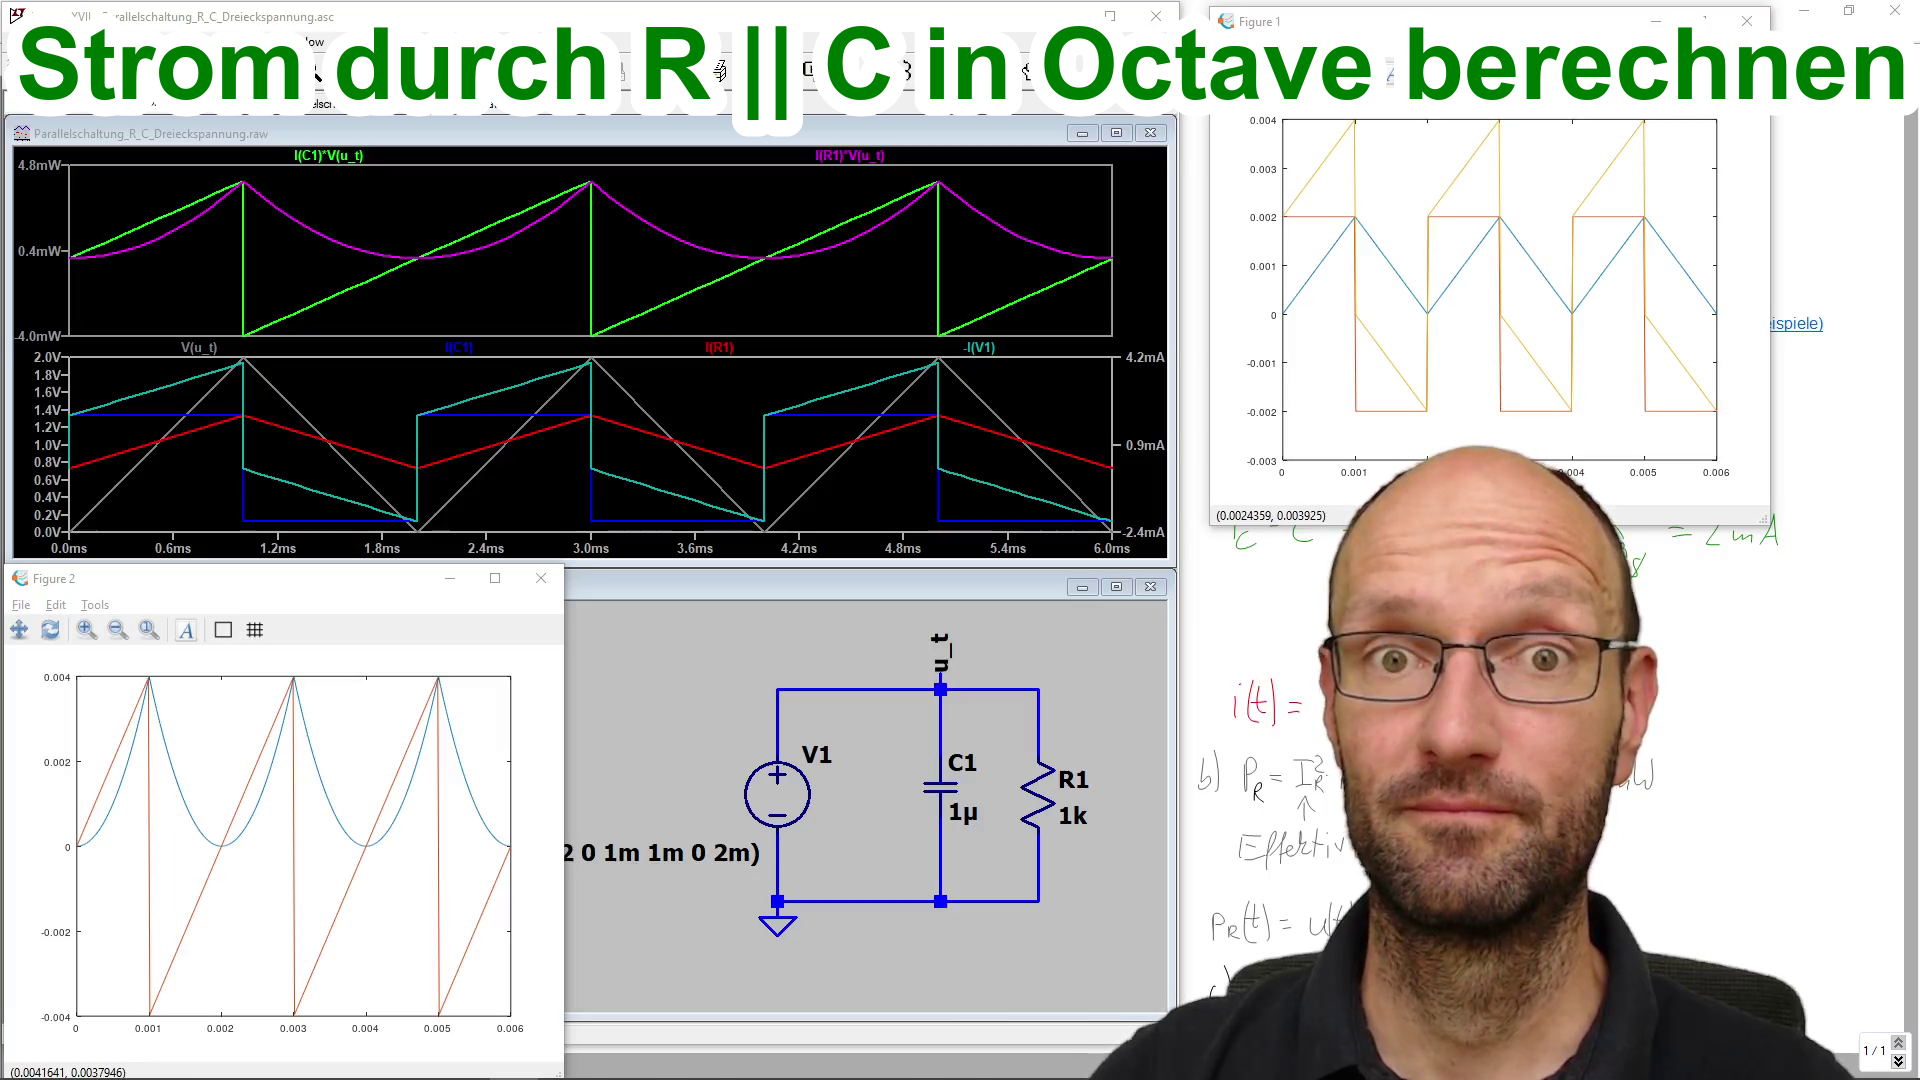
Task: Select the Insert Text 'A' tool
Action: tap(186, 630)
